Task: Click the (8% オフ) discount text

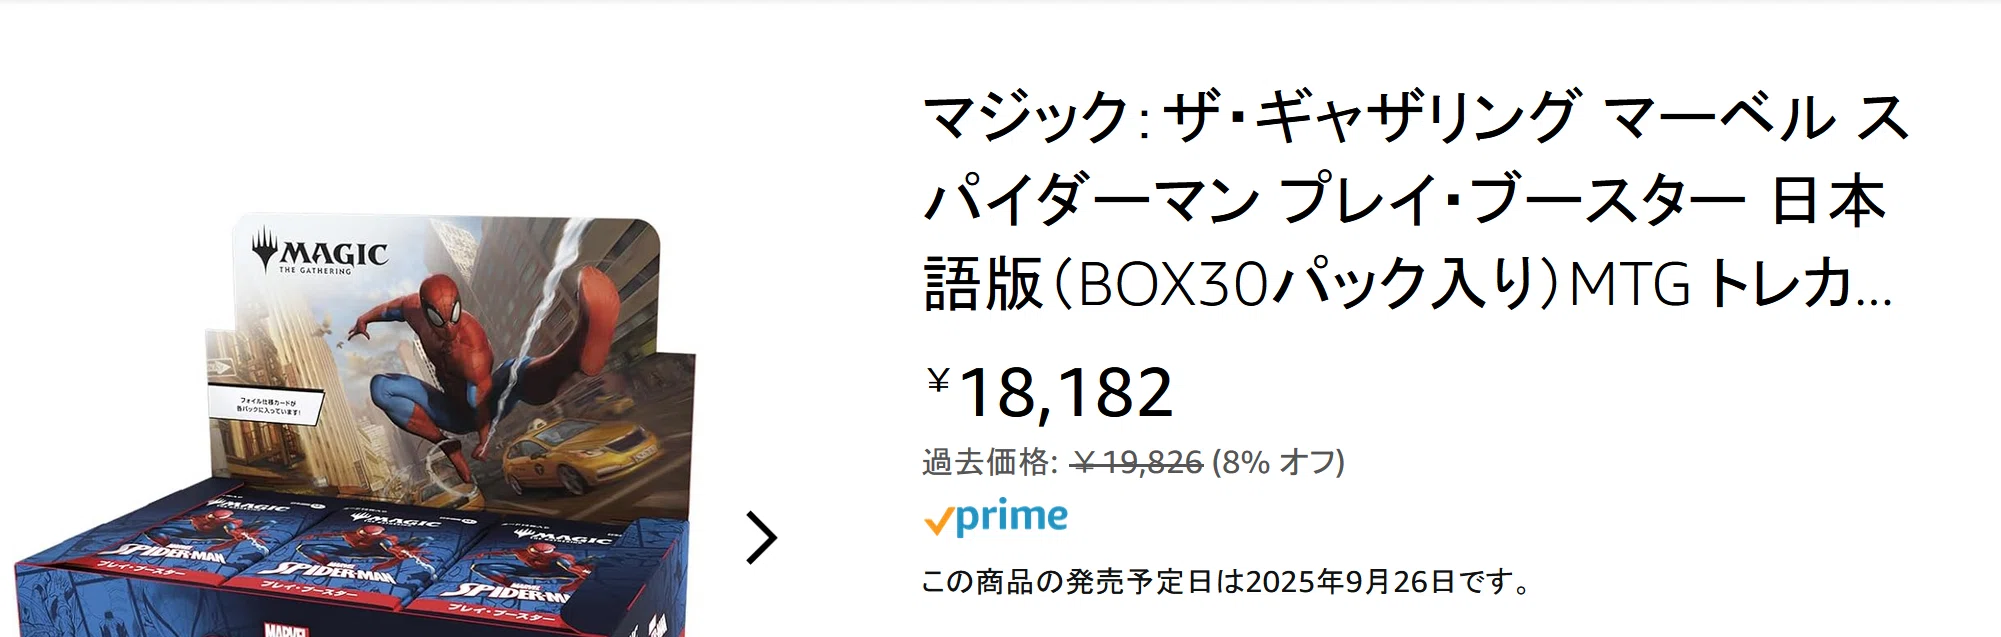Action: coord(1278,462)
